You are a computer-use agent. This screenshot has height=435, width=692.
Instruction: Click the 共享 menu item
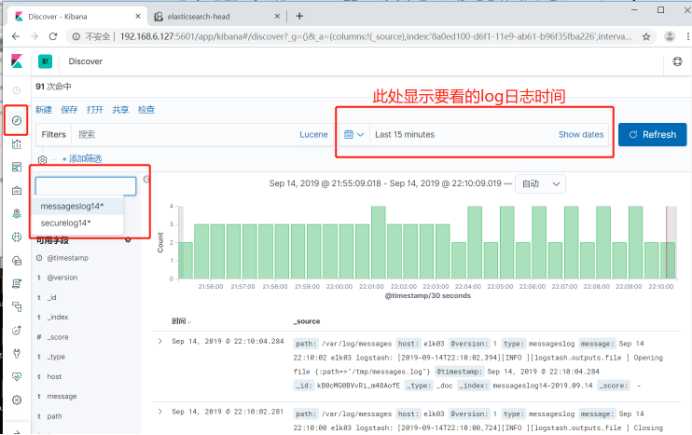(120, 109)
